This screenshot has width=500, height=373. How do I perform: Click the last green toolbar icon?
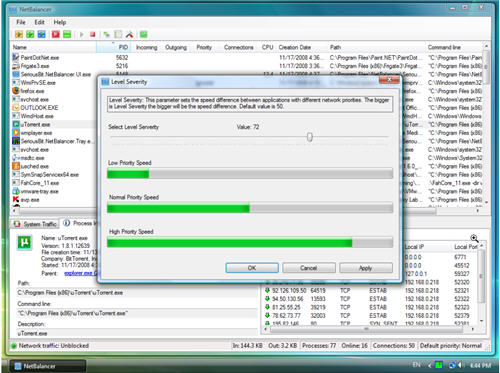point(143,34)
